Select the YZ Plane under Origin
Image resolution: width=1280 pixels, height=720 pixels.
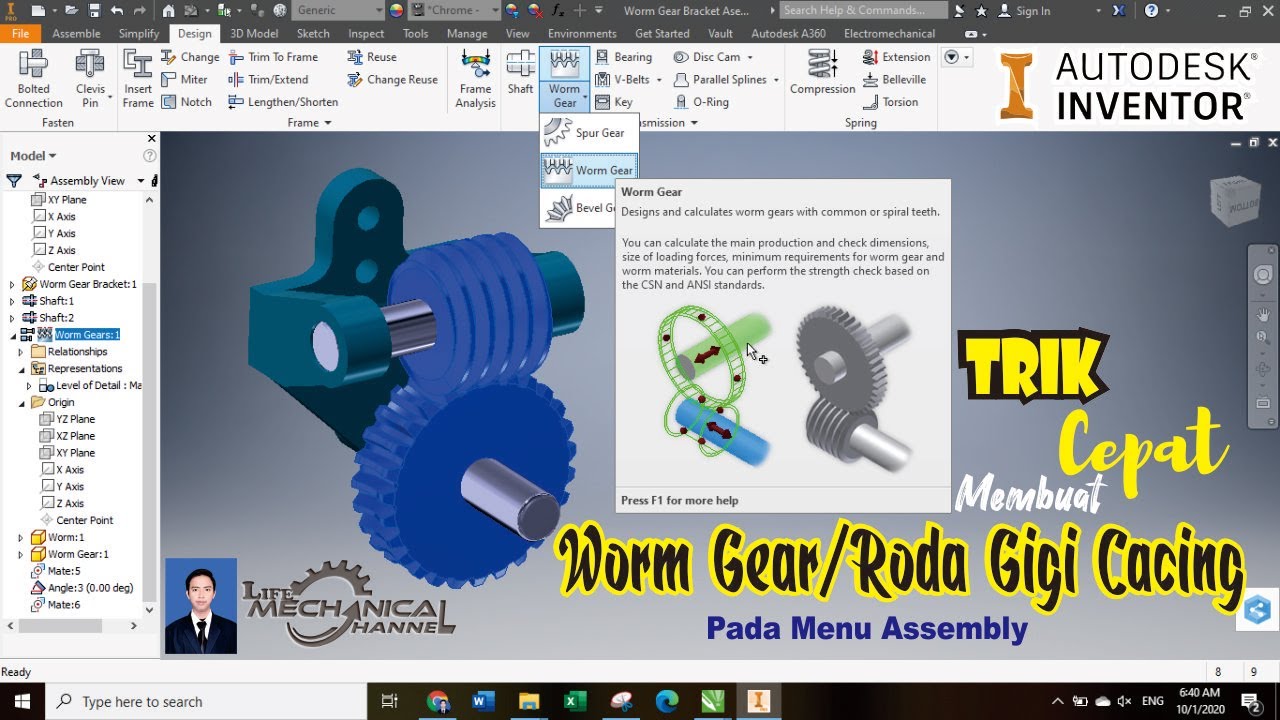[x=67, y=419]
